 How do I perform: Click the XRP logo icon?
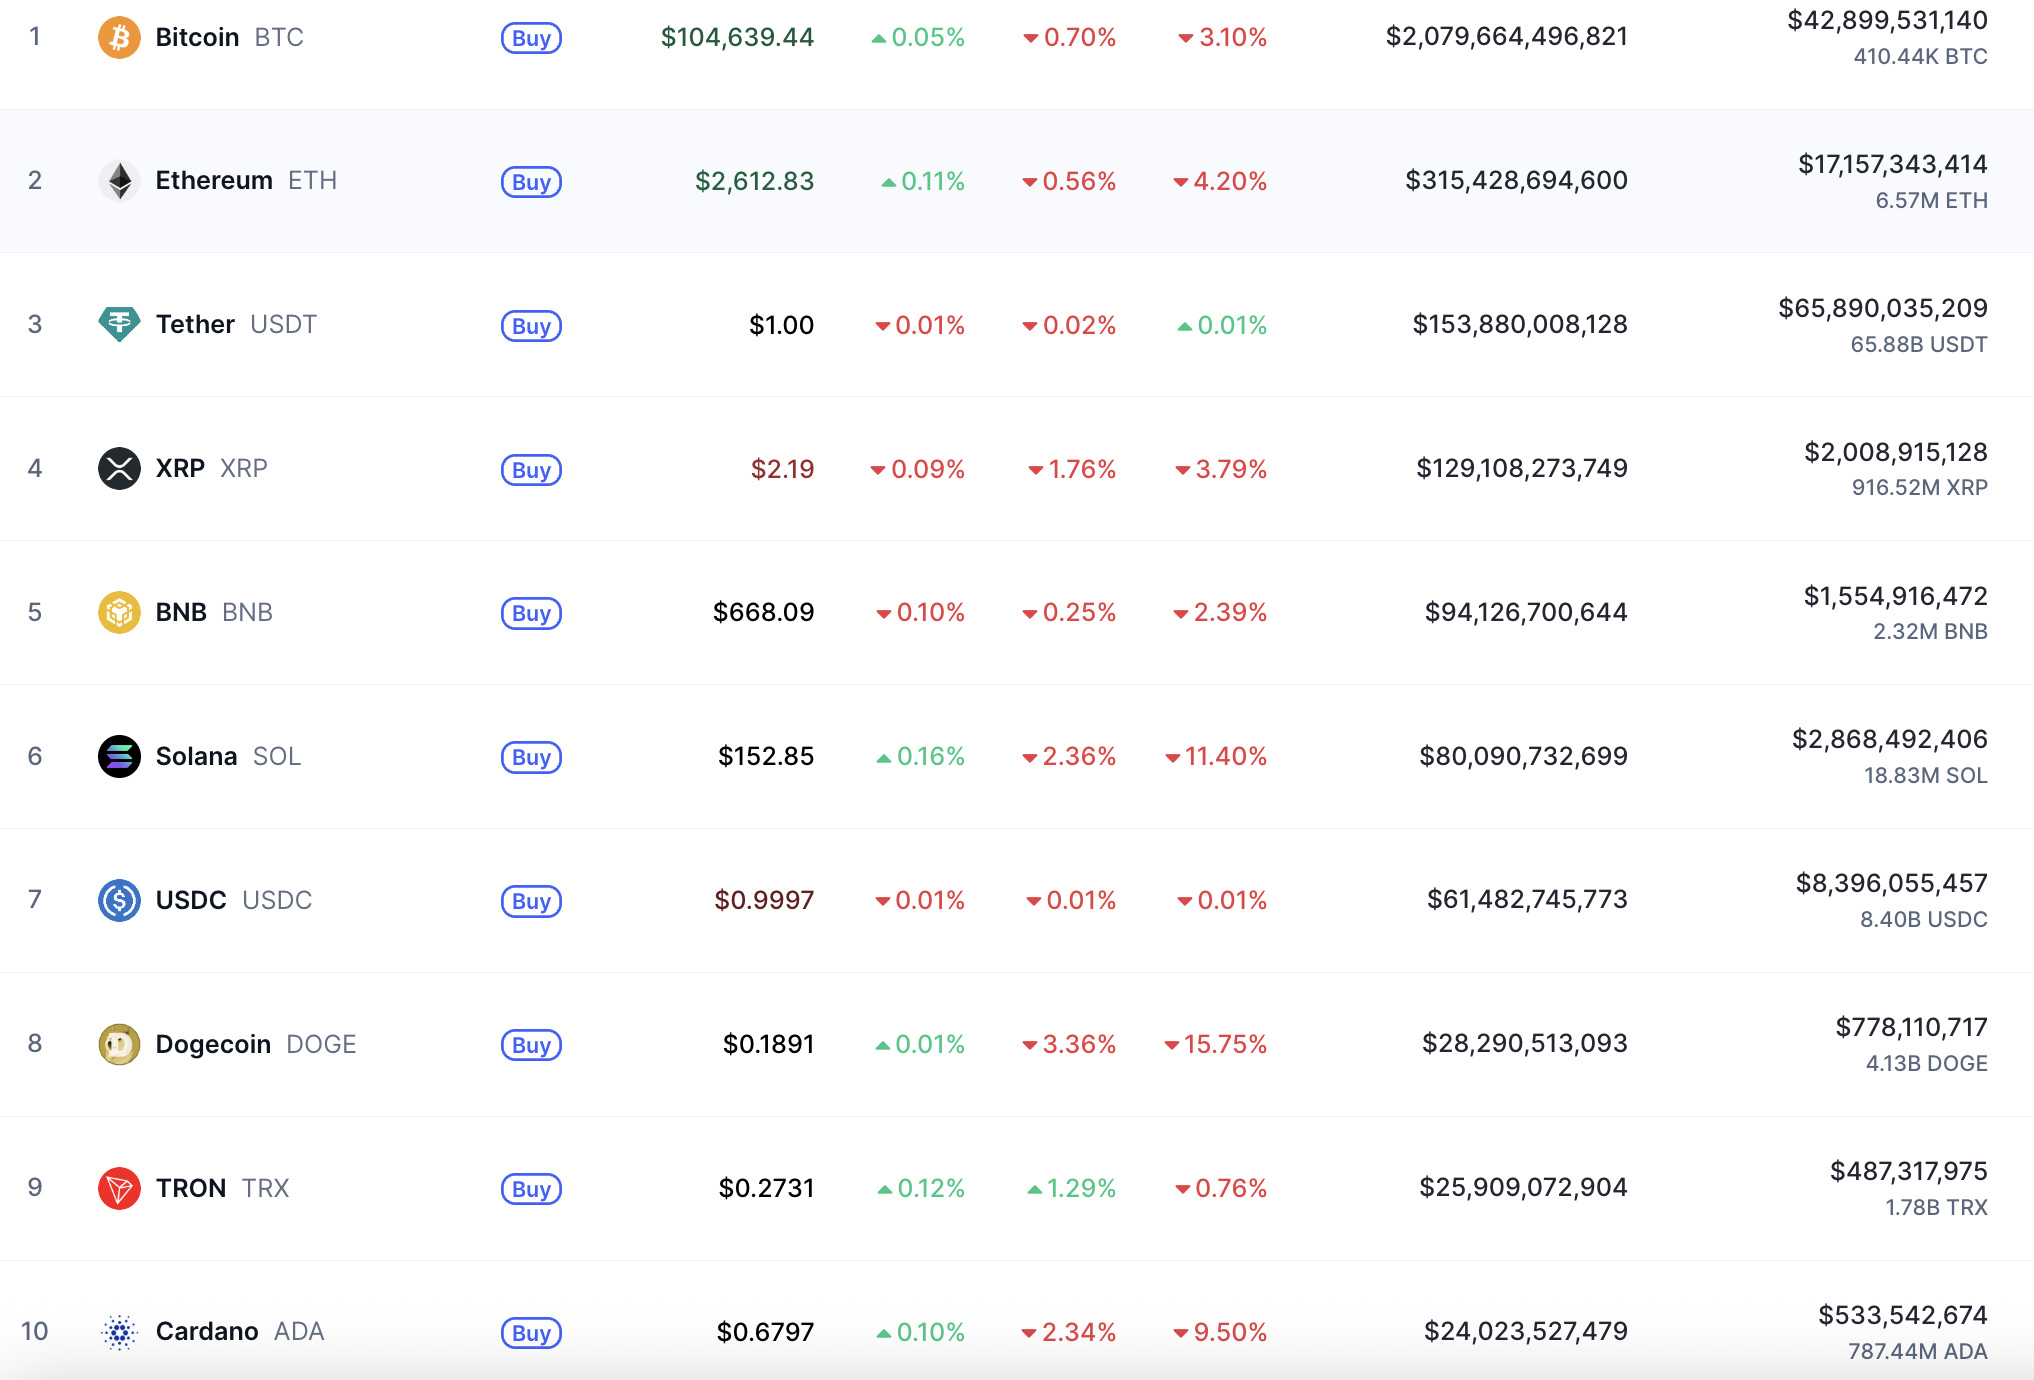coord(119,468)
